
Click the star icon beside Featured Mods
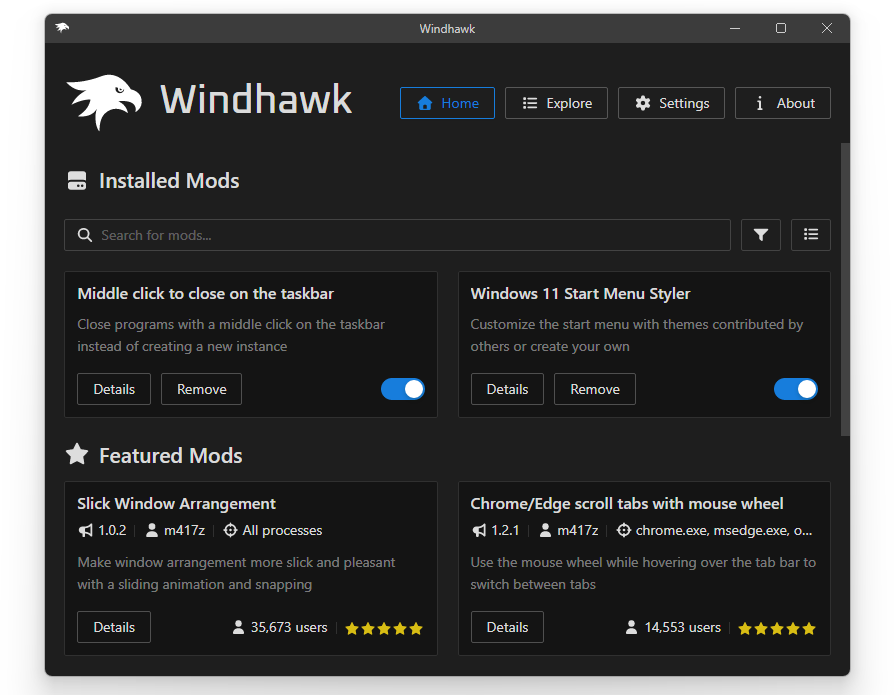pos(77,455)
